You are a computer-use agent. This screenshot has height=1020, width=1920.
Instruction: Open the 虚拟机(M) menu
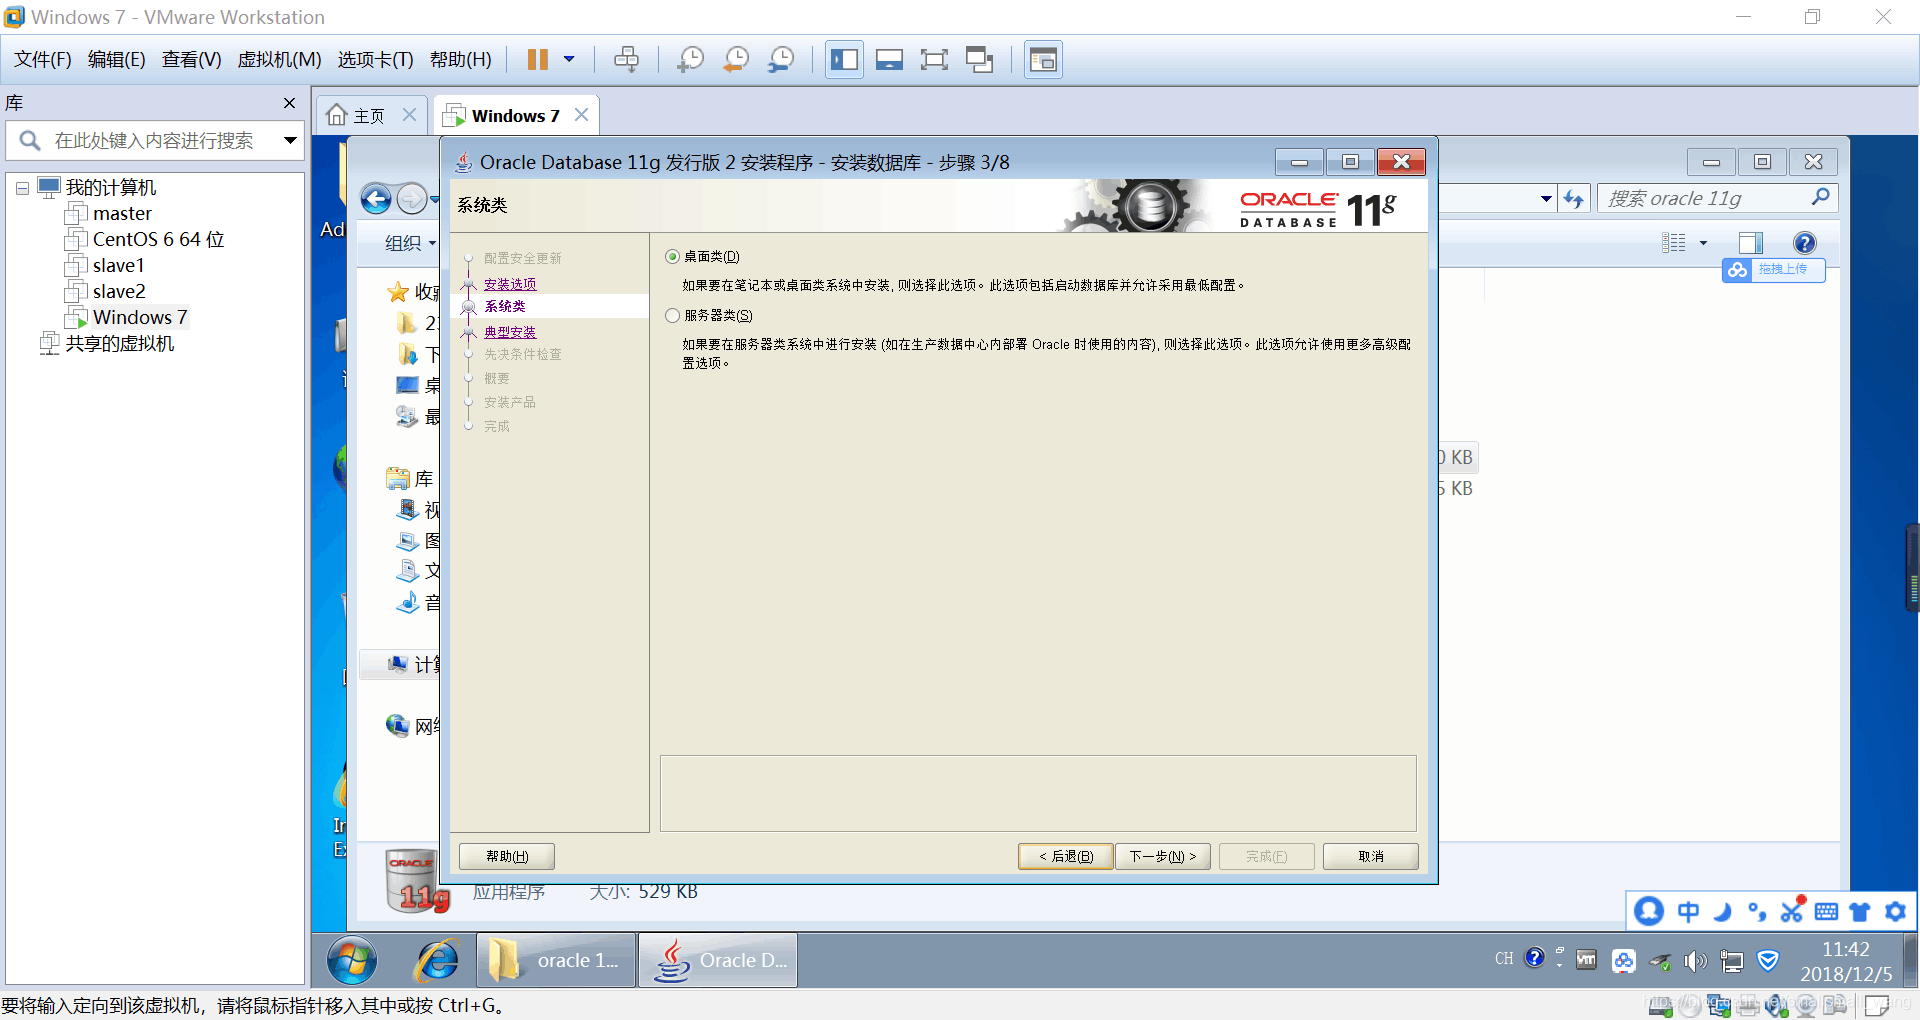pos(279,60)
